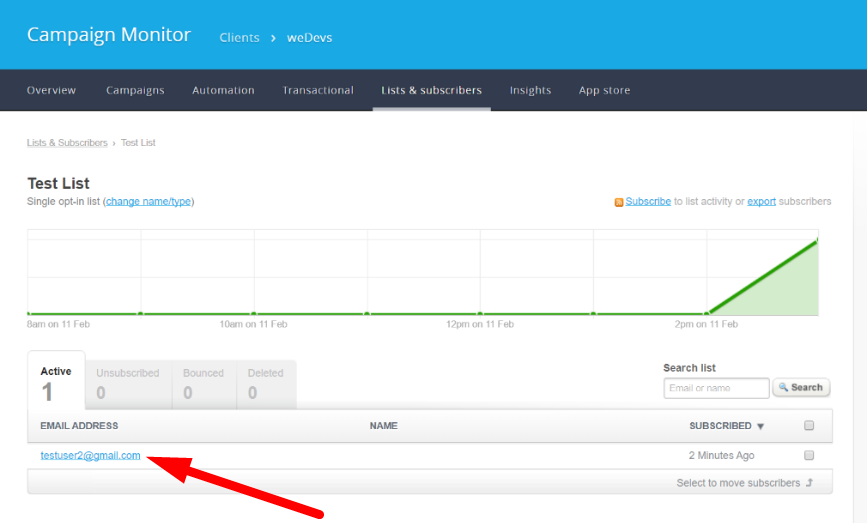This screenshot has width=867, height=523.
Task: Open the Insights tab
Action: pos(530,90)
